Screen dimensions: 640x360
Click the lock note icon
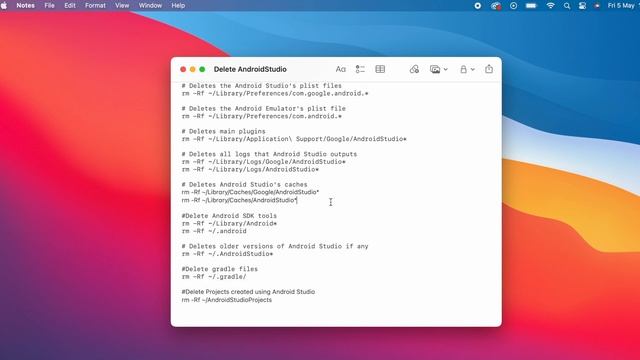pyautogui.click(x=463, y=69)
